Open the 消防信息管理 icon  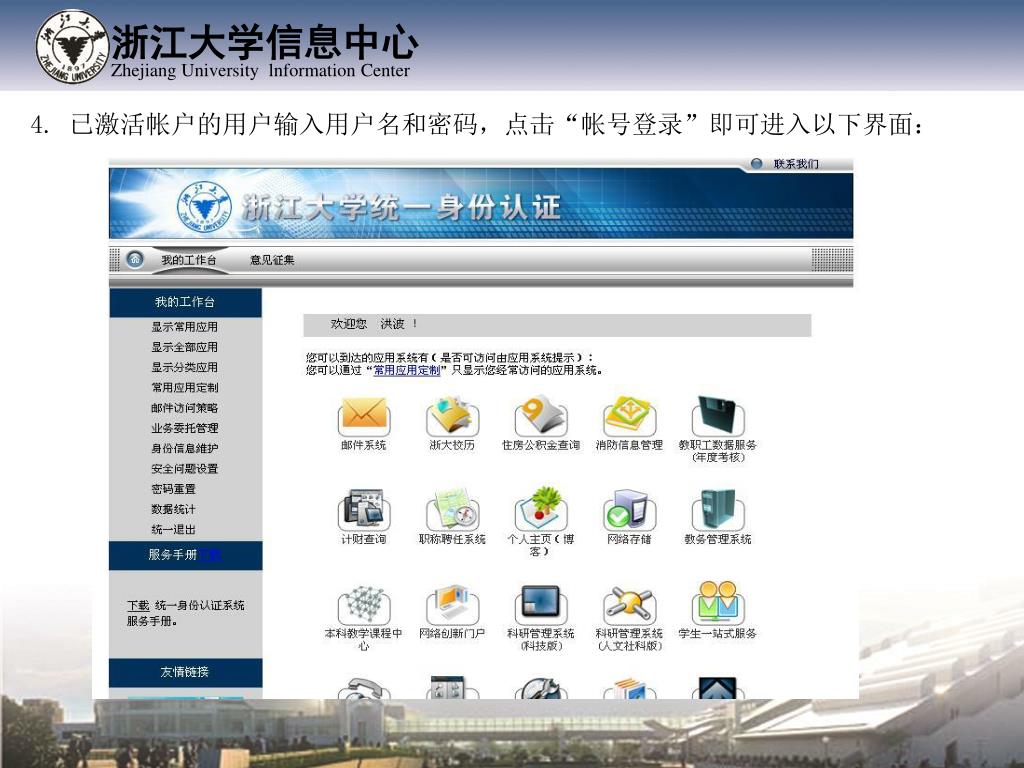(629, 417)
